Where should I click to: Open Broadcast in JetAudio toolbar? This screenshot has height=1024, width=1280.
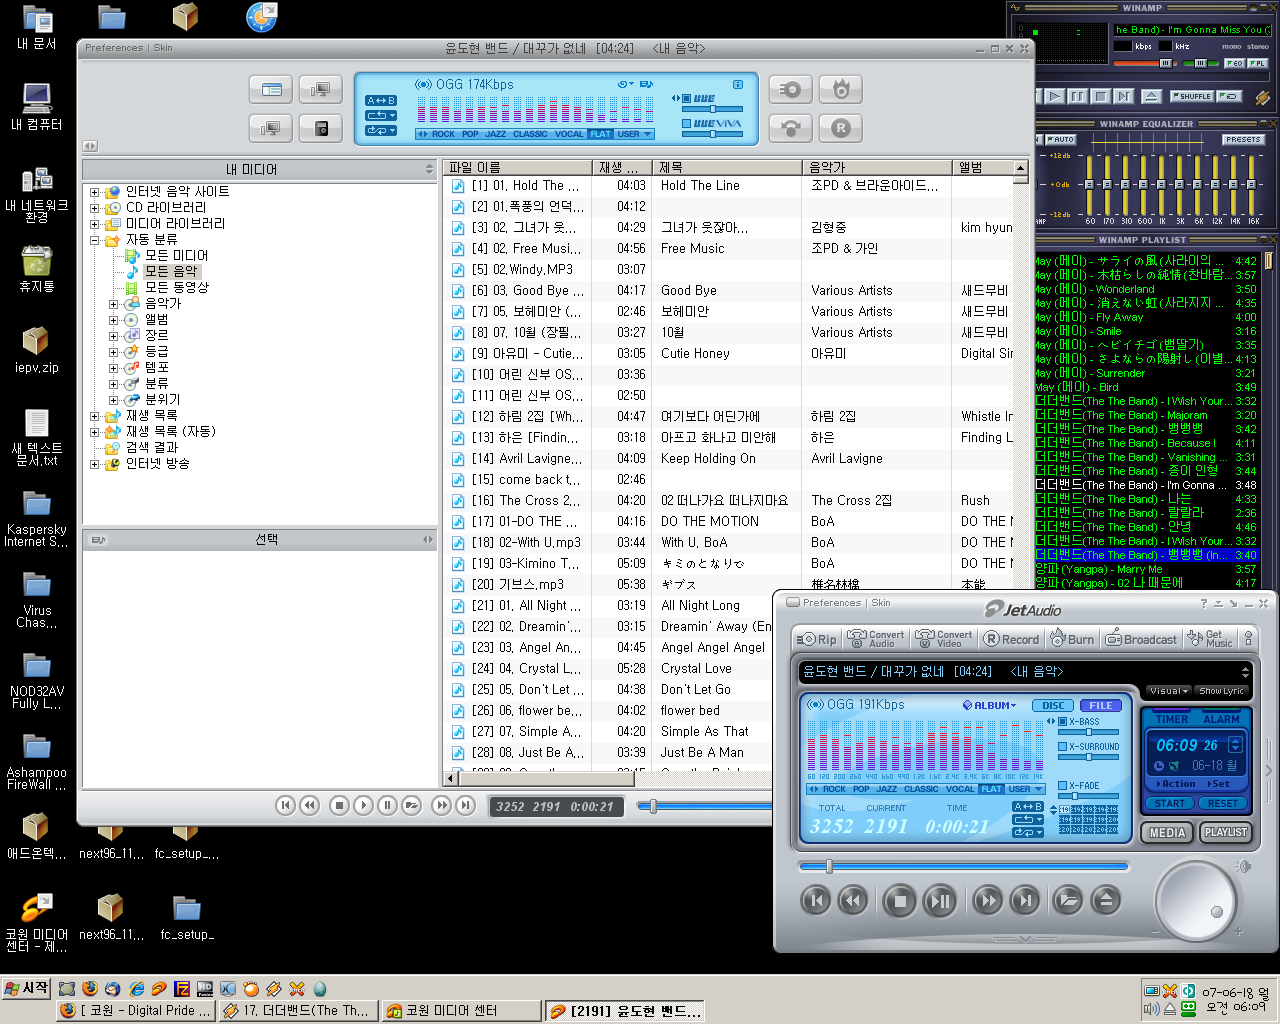(x=1140, y=639)
